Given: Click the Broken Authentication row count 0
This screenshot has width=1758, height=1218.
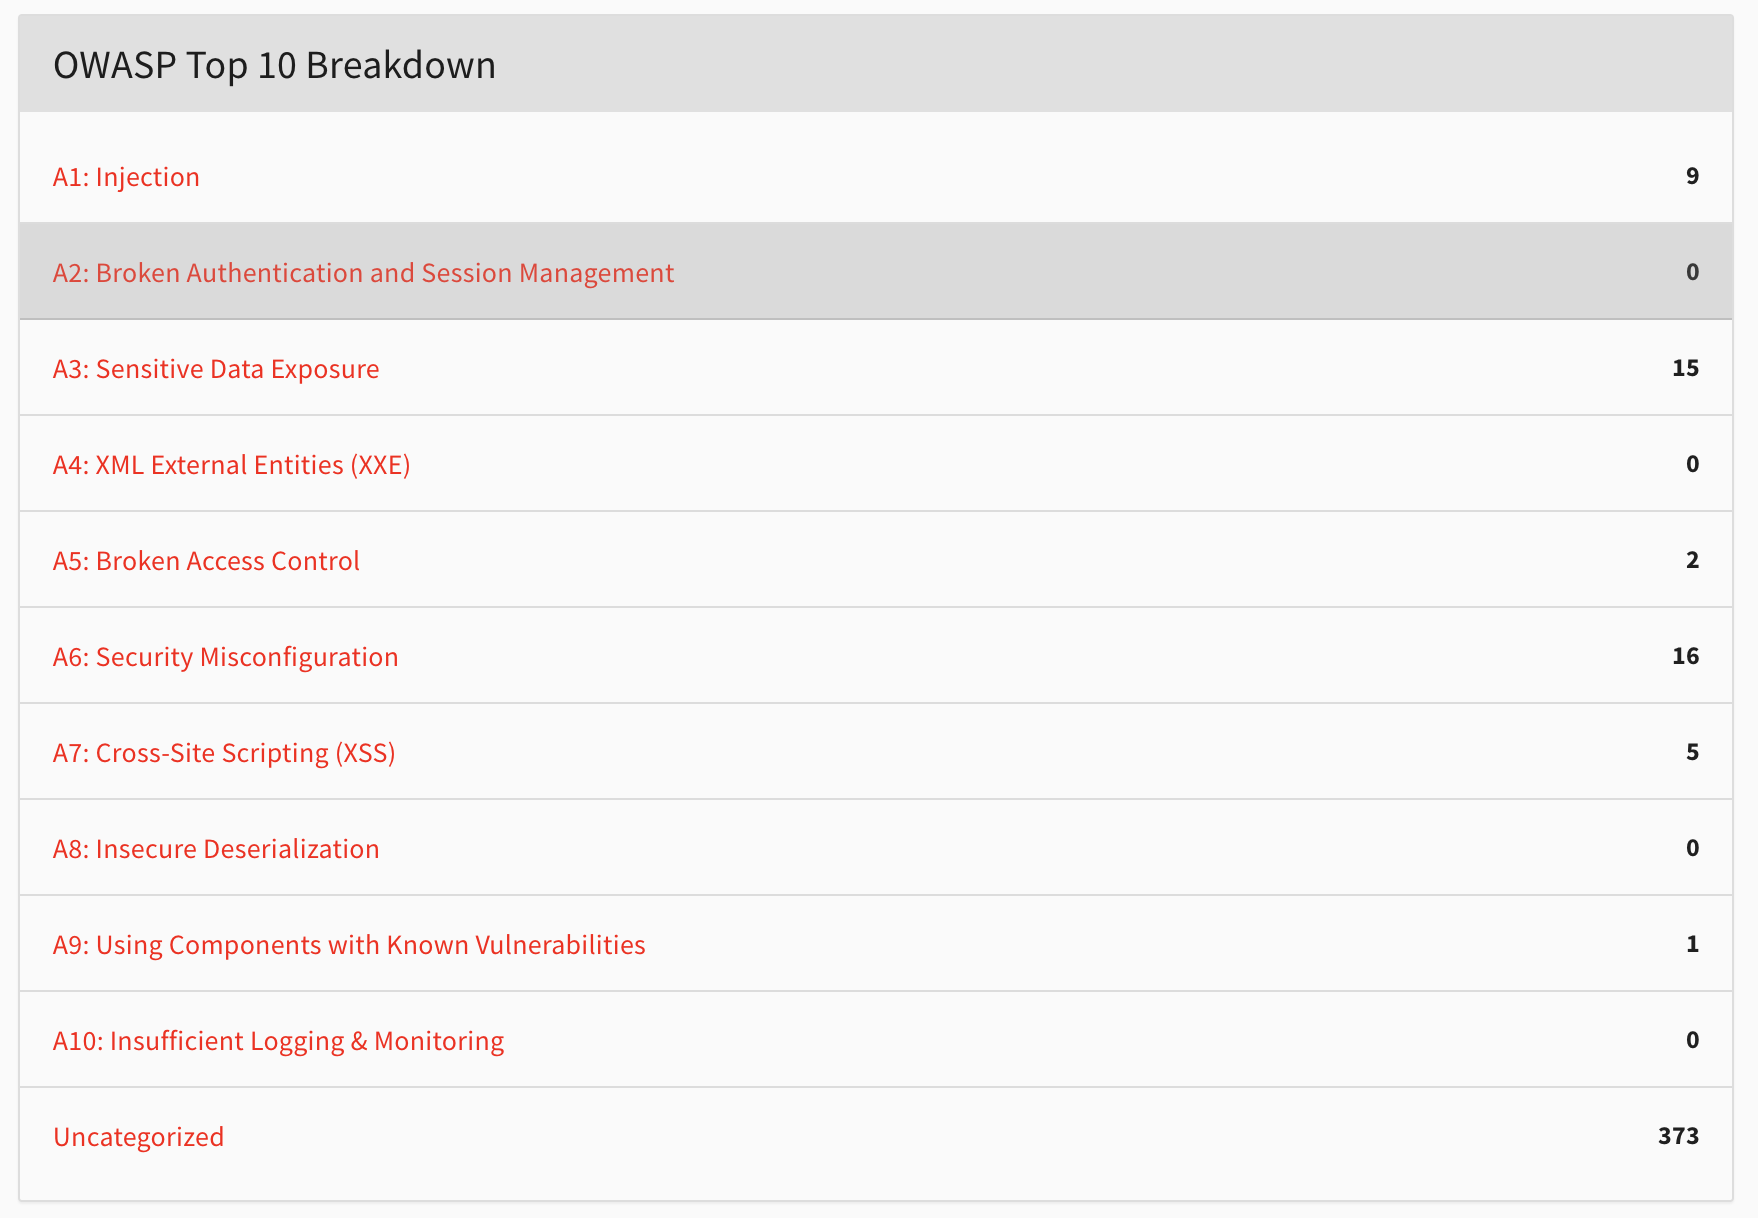Looking at the screenshot, I should 1692,272.
